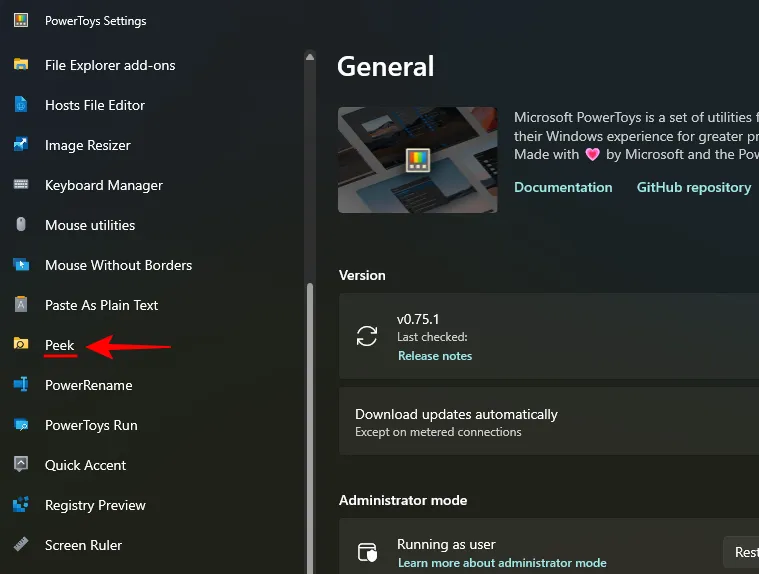Click the Administrator mode section heading
This screenshot has width=759, height=574.
click(403, 500)
